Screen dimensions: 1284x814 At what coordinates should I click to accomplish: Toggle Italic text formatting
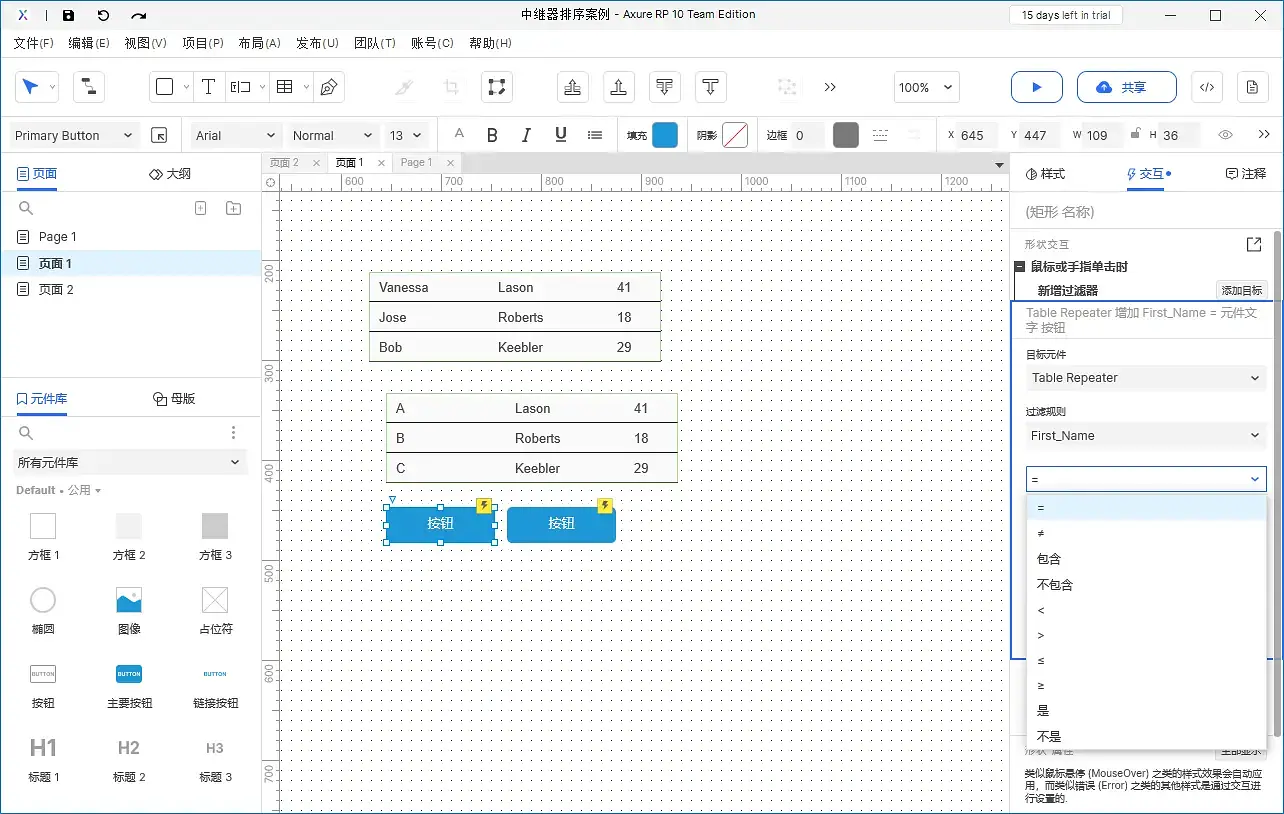pyautogui.click(x=526, y=135)
